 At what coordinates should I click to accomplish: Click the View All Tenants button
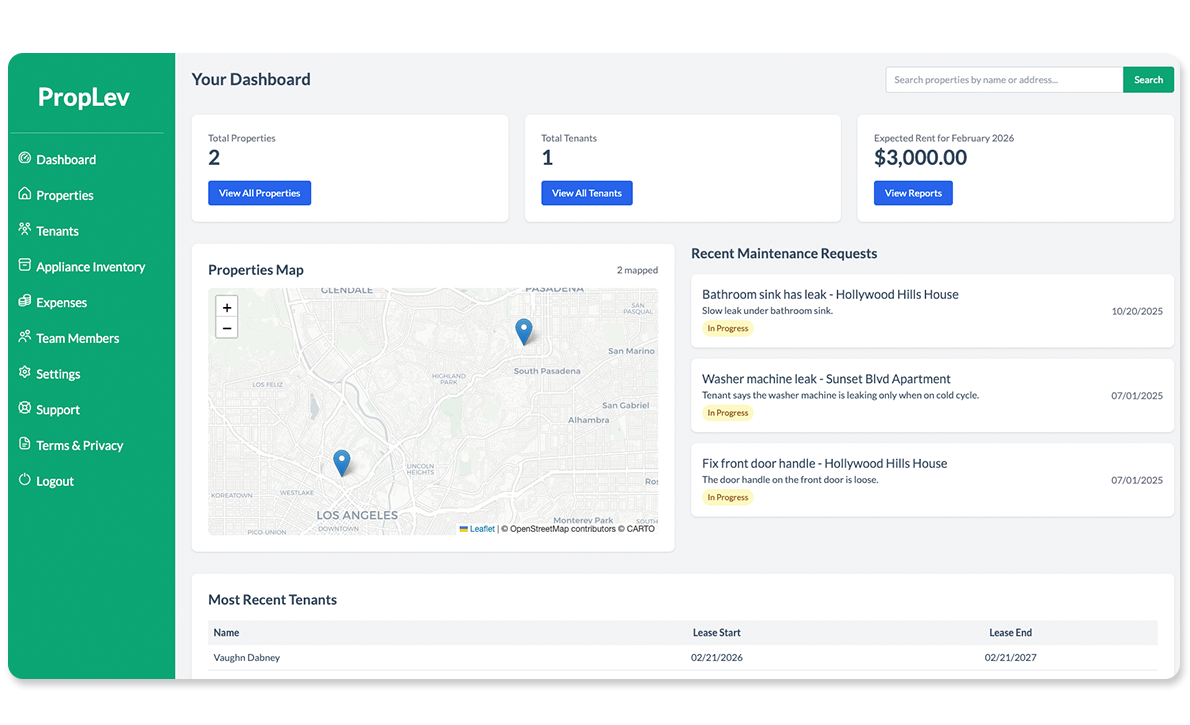coord(587,193)
